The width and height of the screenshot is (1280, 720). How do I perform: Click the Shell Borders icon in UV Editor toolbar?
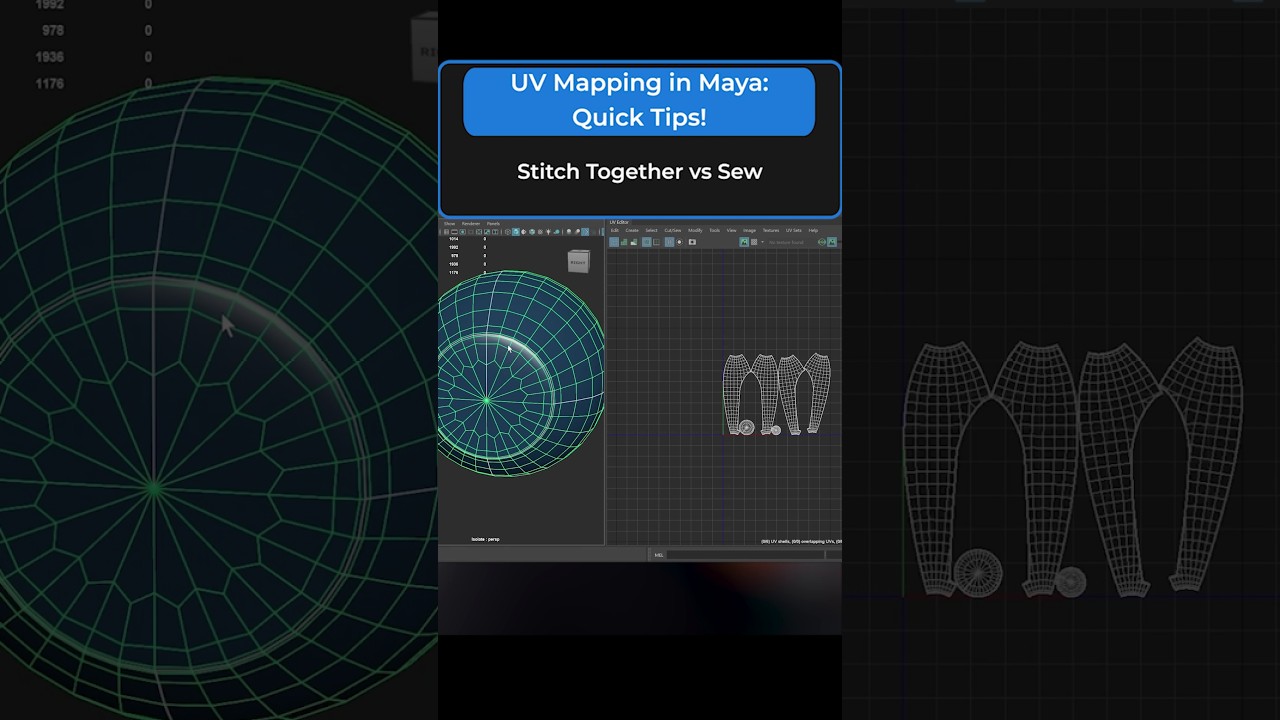coord(656,242)
